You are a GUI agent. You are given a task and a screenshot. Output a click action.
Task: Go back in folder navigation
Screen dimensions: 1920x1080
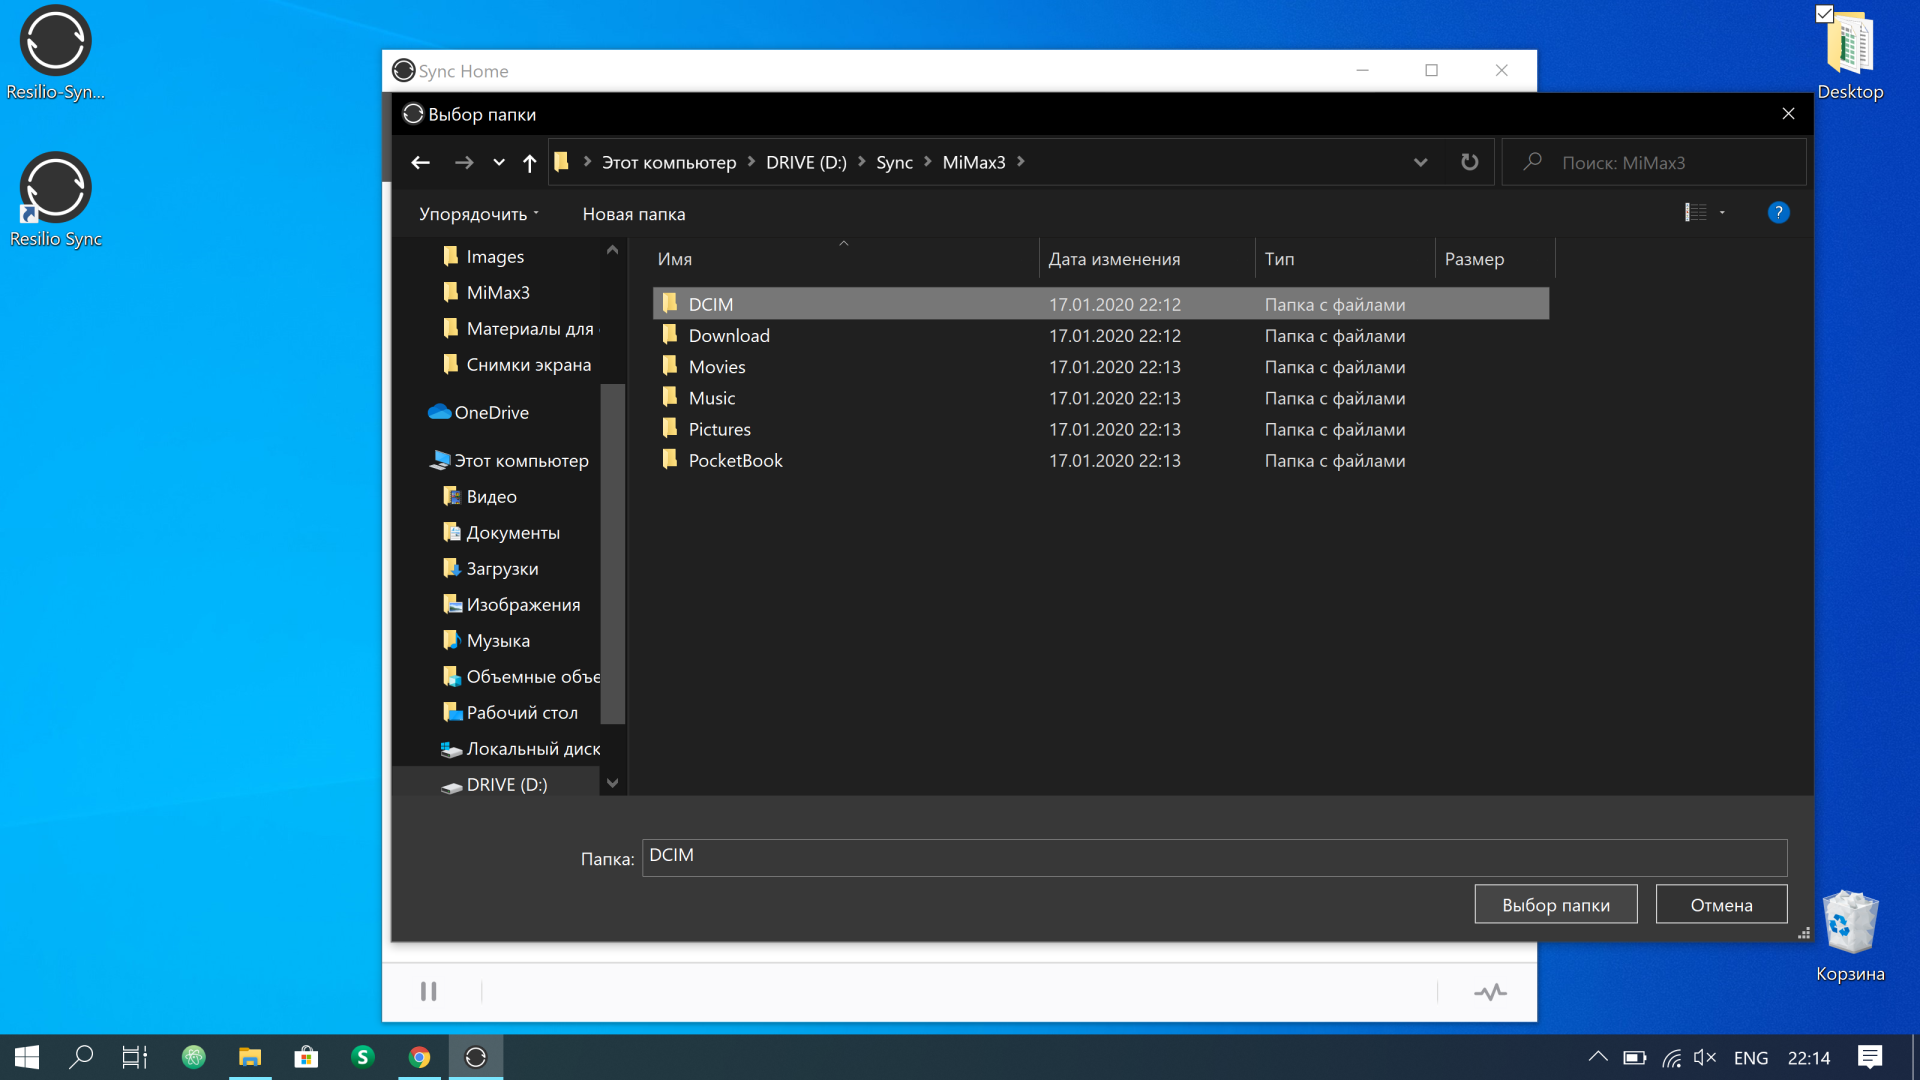point(420,162)
